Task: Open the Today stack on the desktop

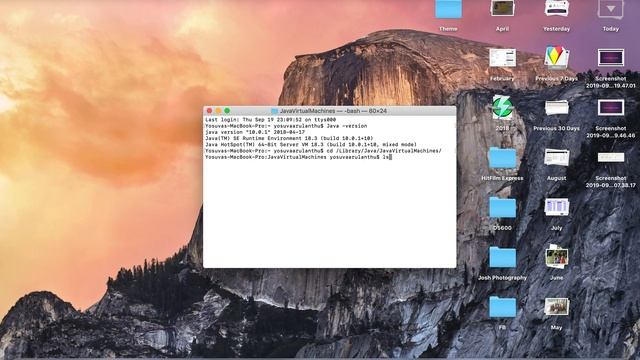Action: coord(611,9)
